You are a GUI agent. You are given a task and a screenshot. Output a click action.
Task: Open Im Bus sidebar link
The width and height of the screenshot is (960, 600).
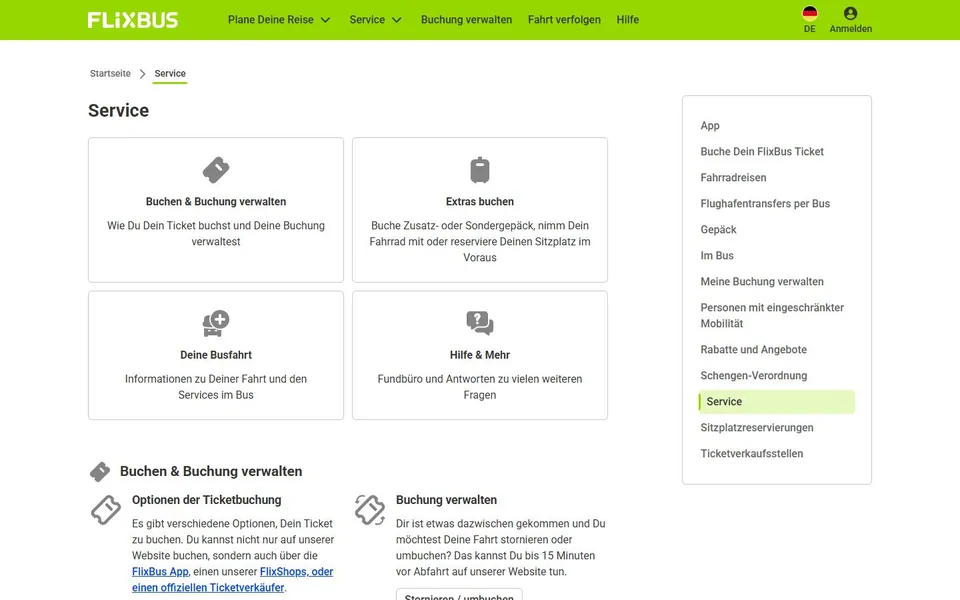(x=716, y=255)
